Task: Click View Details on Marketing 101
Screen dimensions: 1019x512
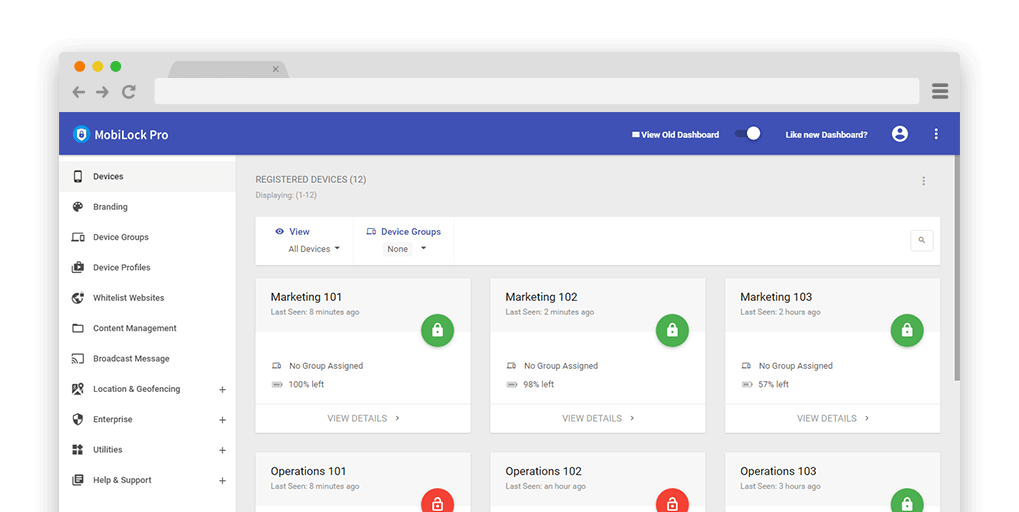Action: point(363,418)
